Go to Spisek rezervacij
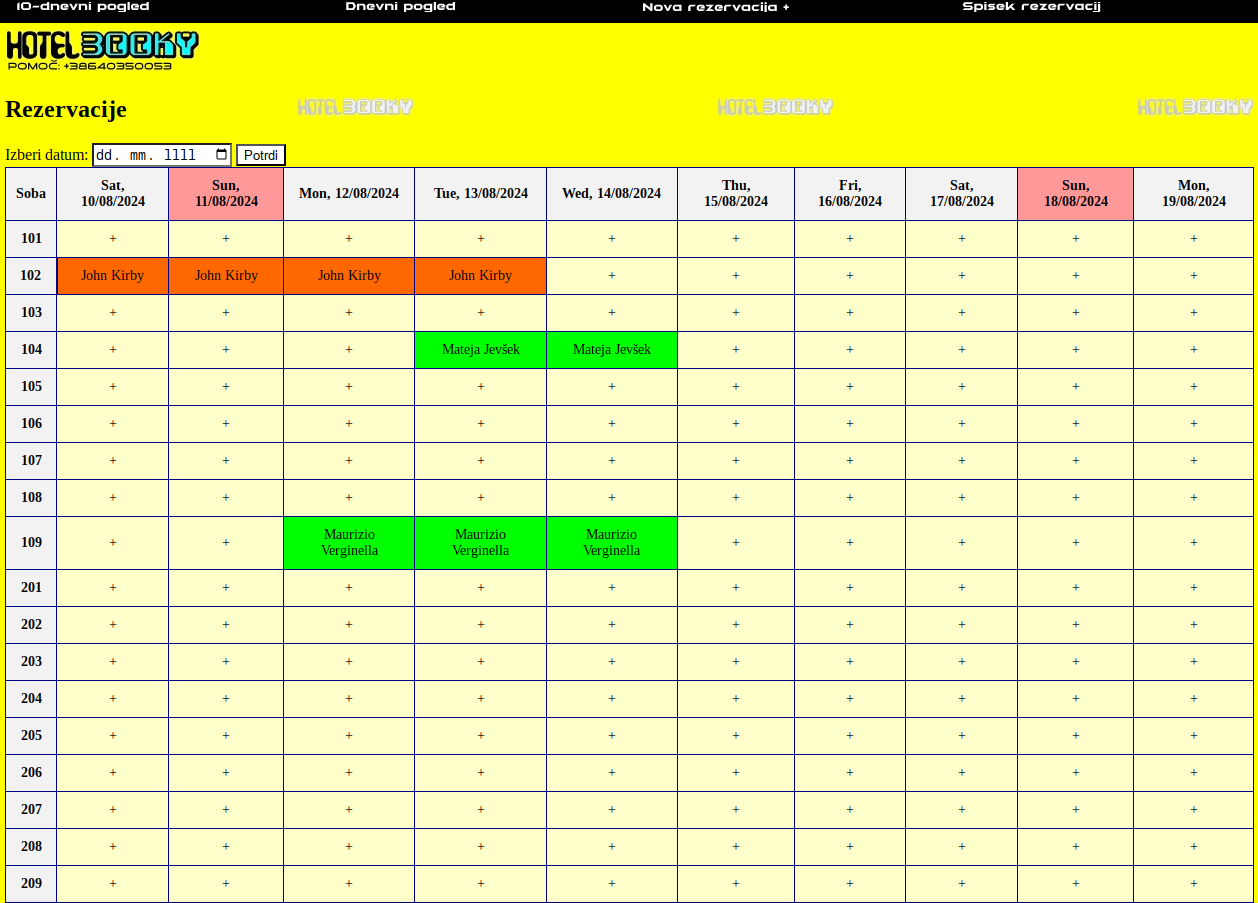Viewport: 1258px width, 903px height. click(x=1031, y=7)
